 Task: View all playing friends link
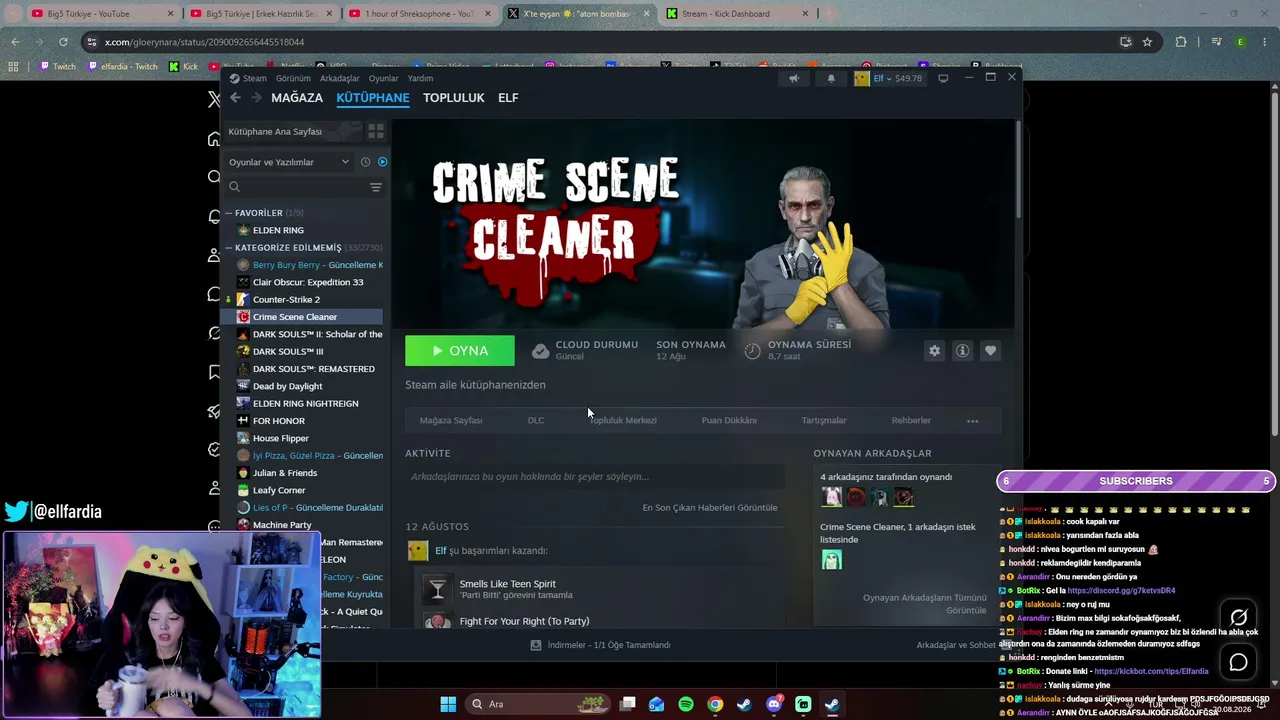point(924,604)
